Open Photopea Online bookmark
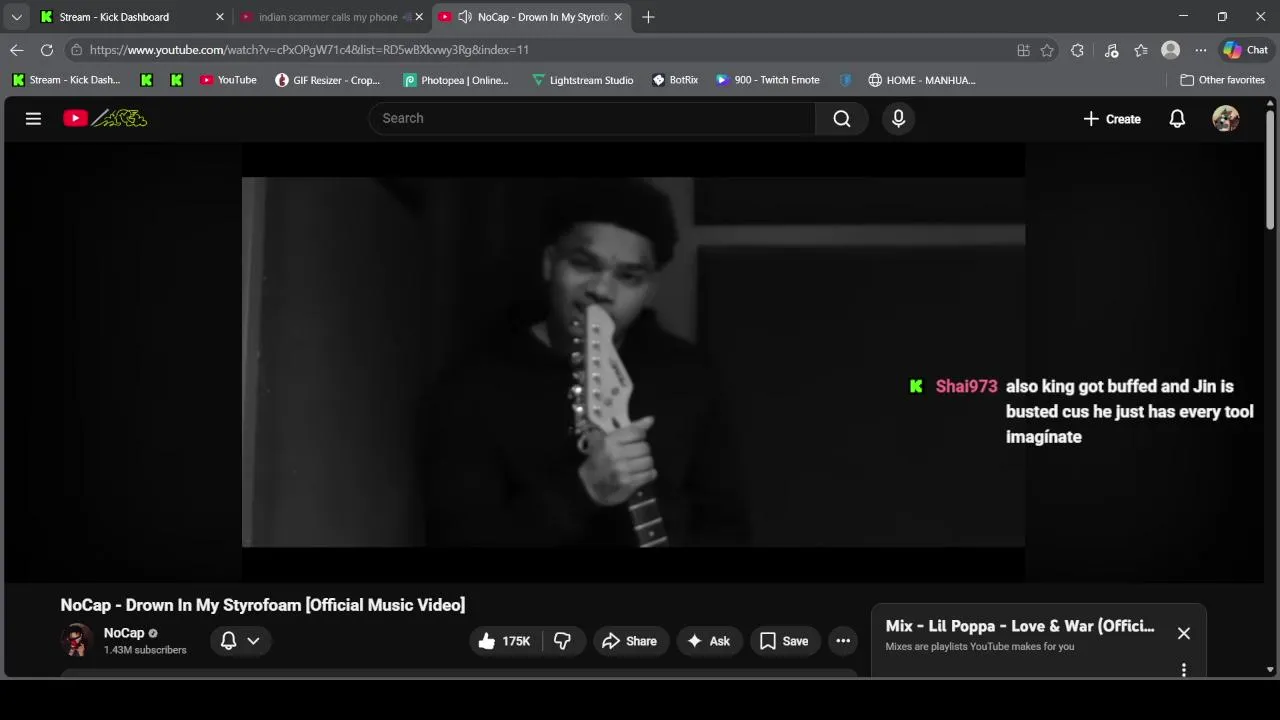Screen dimensions: 1280x720 pos(456,80)
